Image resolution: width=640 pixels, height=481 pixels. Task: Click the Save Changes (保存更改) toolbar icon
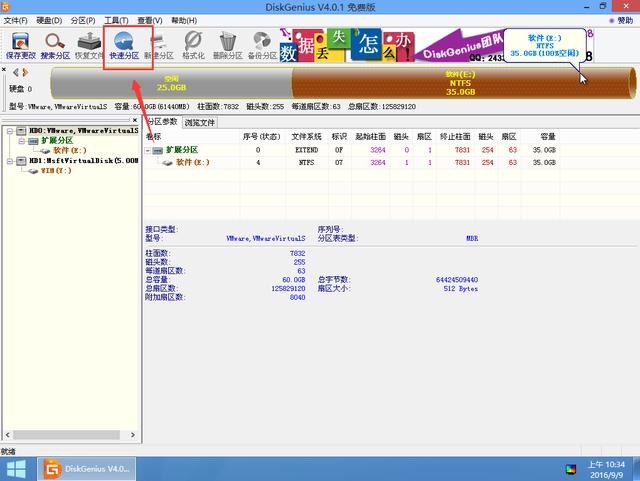pyautogui.click(x=20, y=46)
